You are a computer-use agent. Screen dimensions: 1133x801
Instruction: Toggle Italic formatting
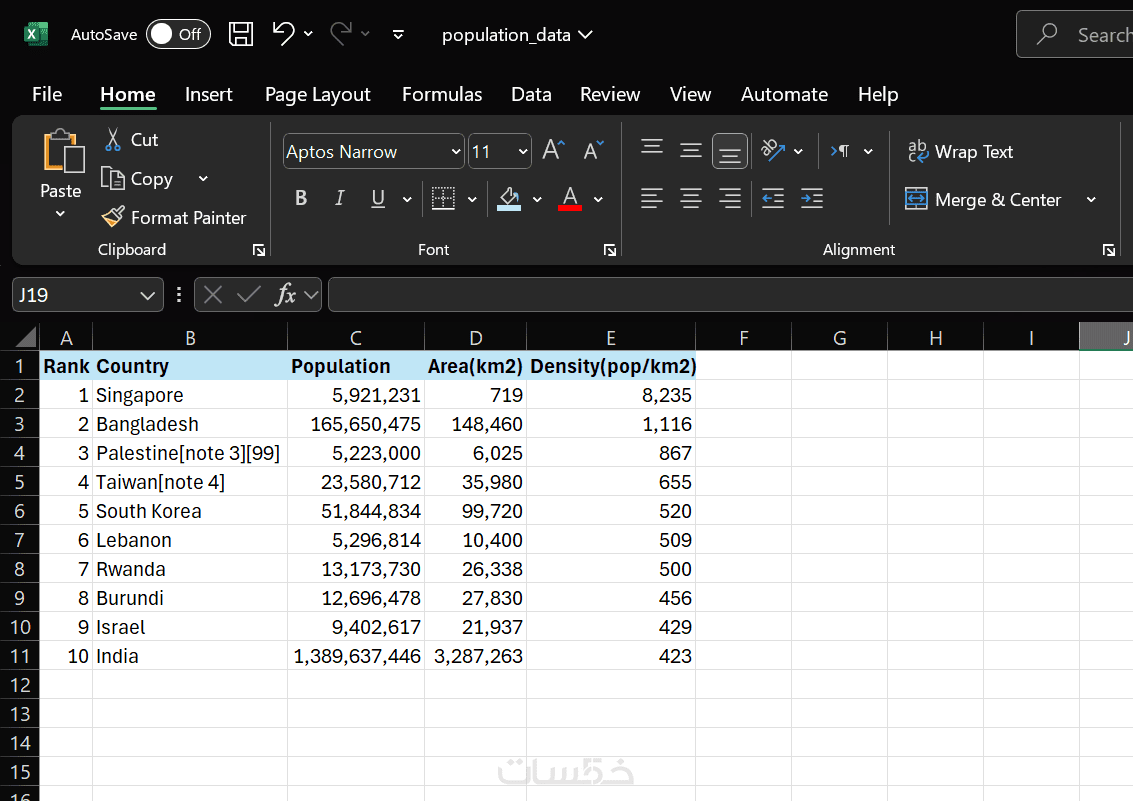[339, 199]
